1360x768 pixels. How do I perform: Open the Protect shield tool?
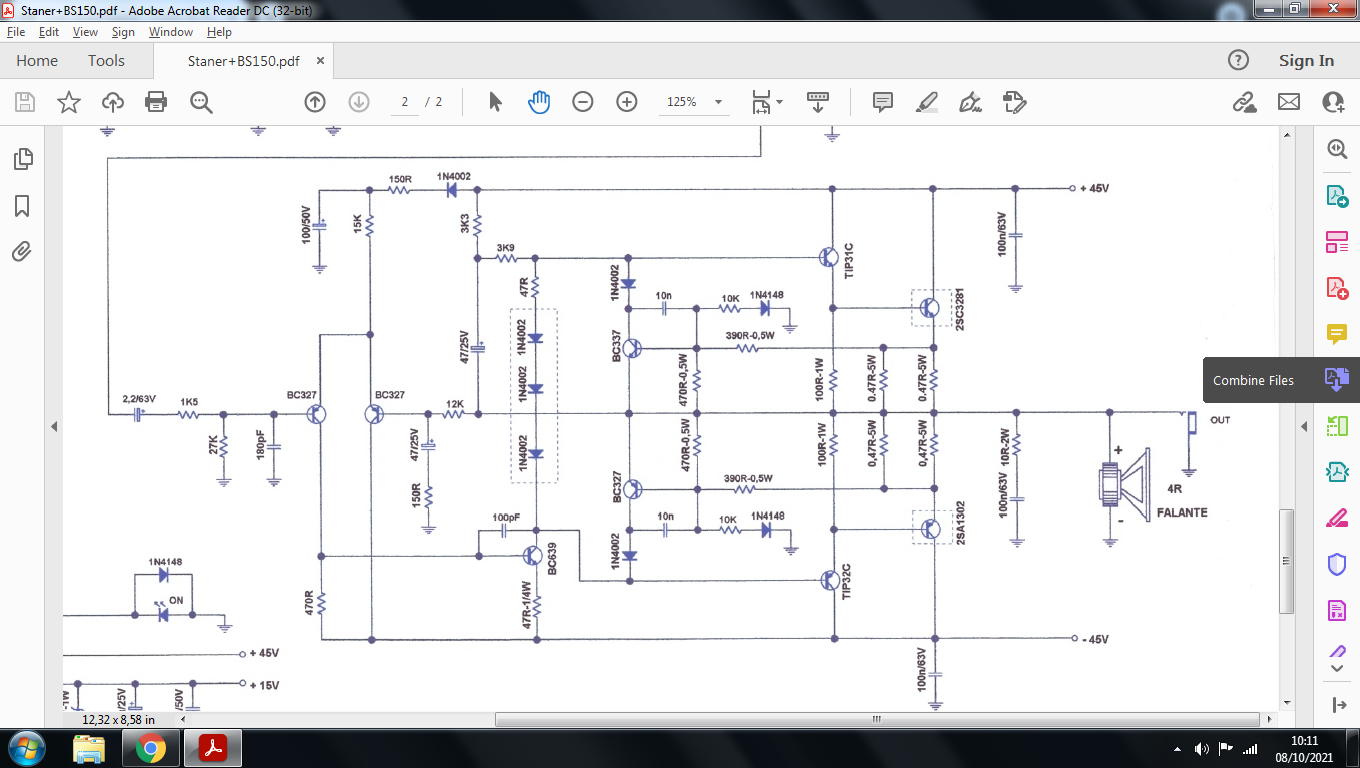click(x=1337, y=564)
